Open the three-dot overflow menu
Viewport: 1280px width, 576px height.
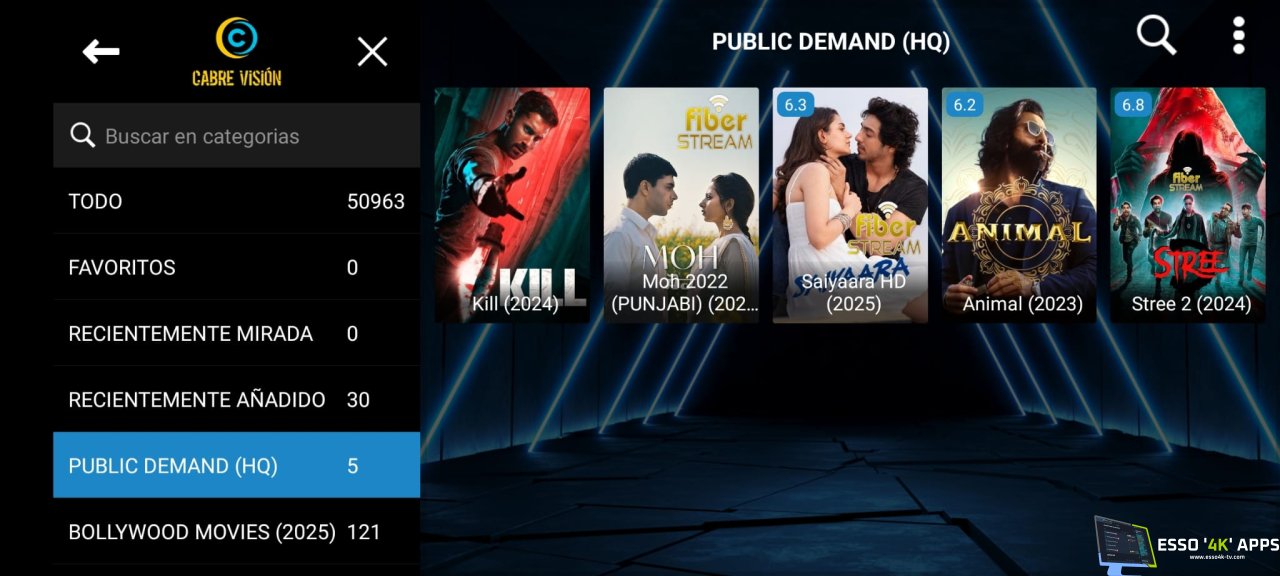1239,36
